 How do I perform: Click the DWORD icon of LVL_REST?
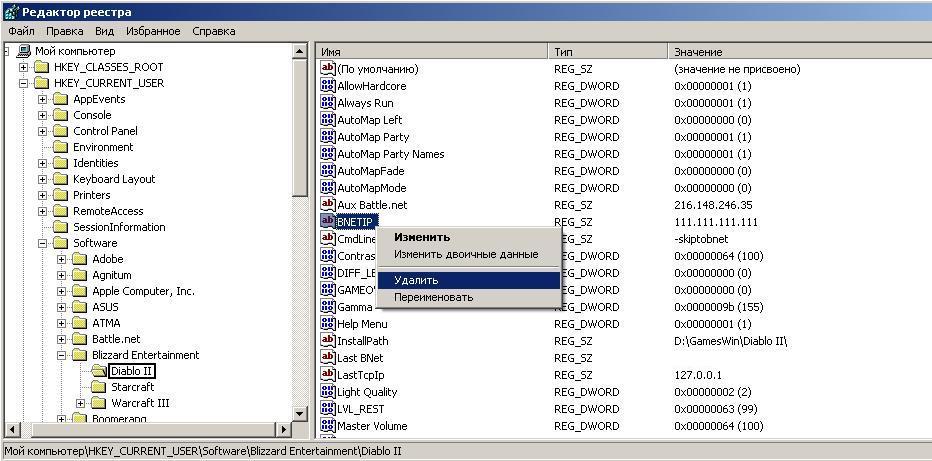(x=328, y=409)
